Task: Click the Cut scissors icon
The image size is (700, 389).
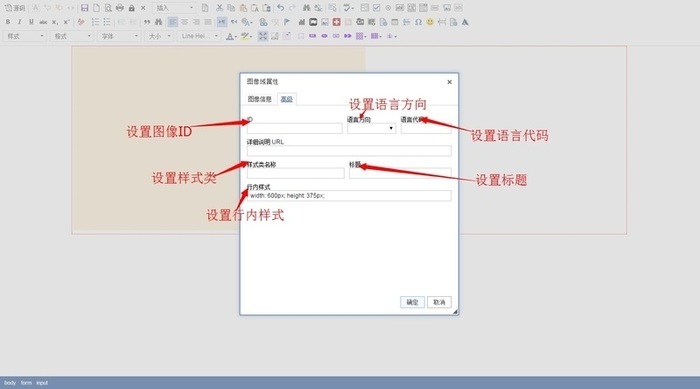Action: [219, 8]
